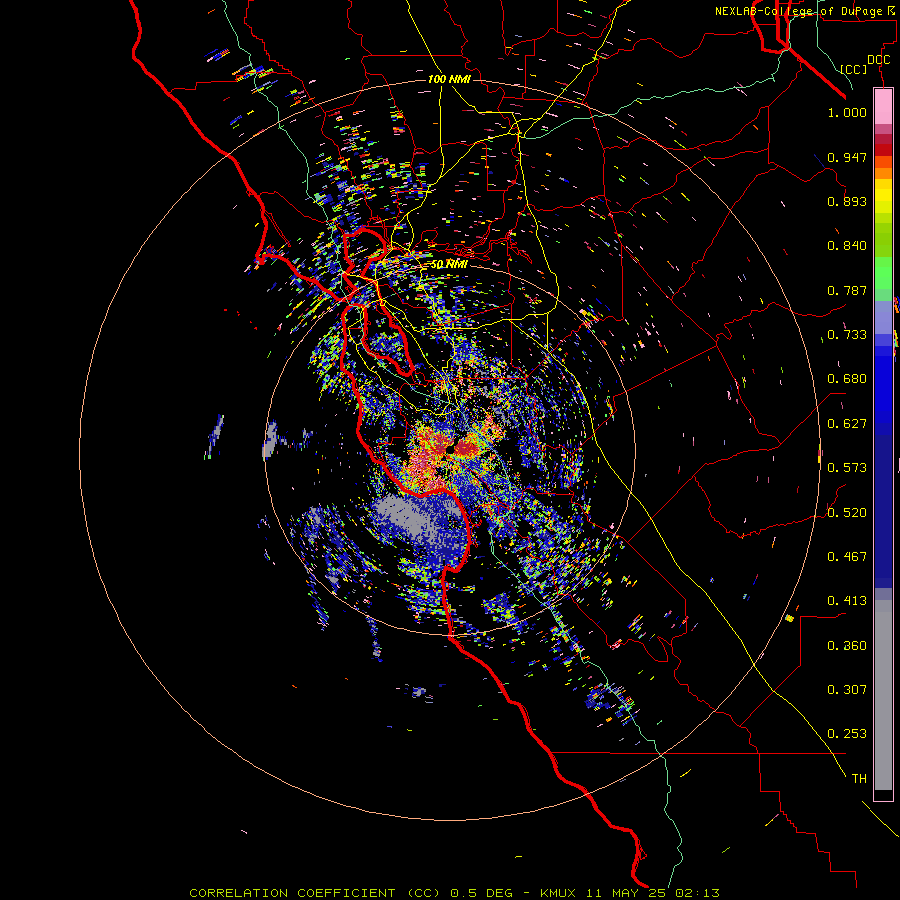The height and width of the screenshot is (900, 900).
Task: Select the 1.000 scale value
Action: tap(847, 112)
